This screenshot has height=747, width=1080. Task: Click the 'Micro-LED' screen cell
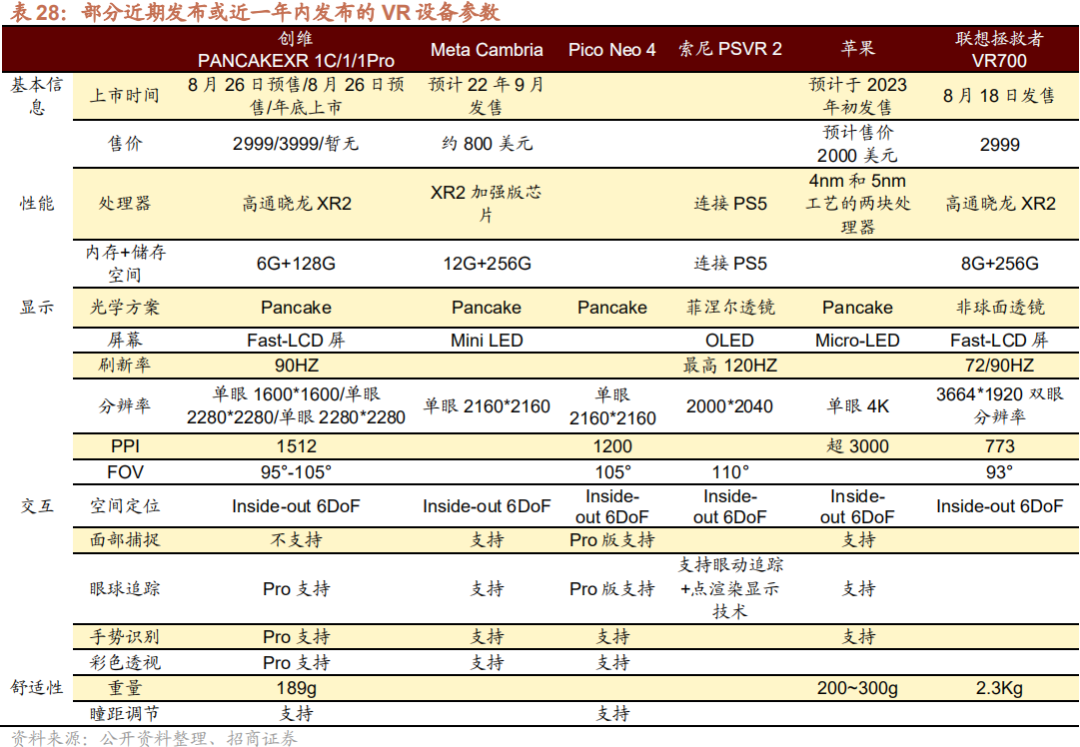pyautogui.click(x=857, y=340)
